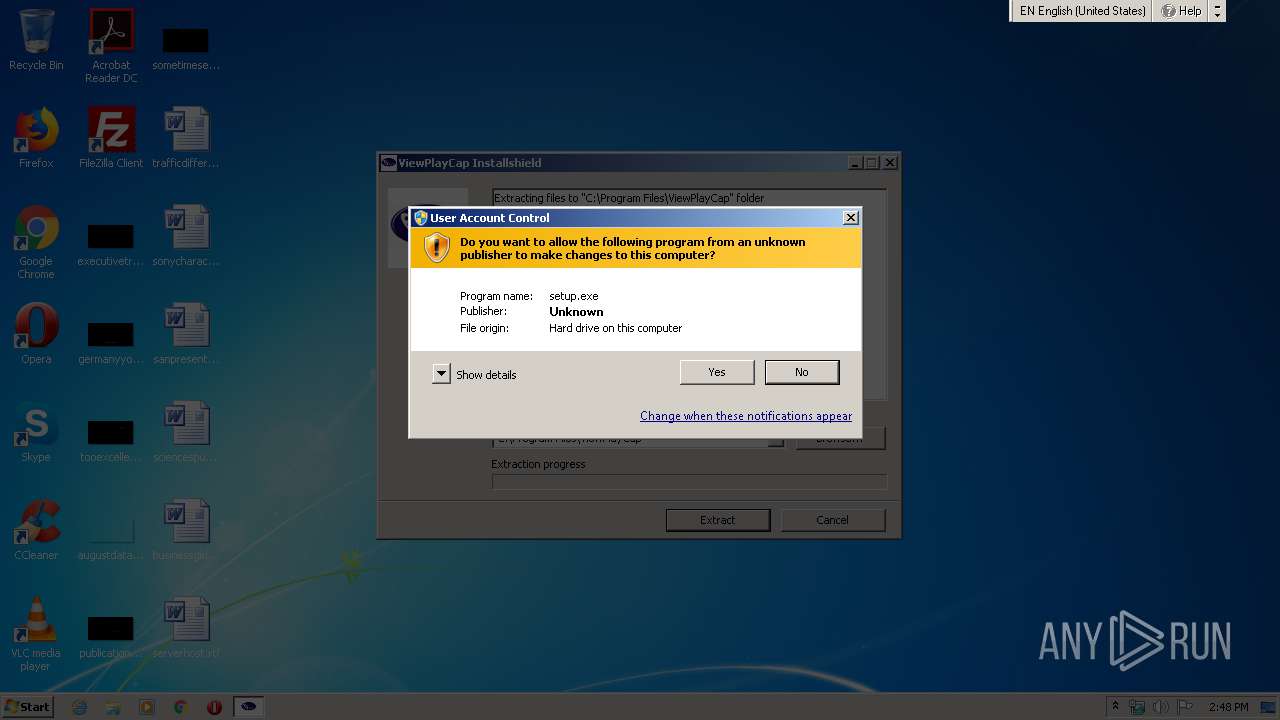1280x720 pixels.
Task: Show hidden tray icons arrow
Action: tap(1115, 707)
